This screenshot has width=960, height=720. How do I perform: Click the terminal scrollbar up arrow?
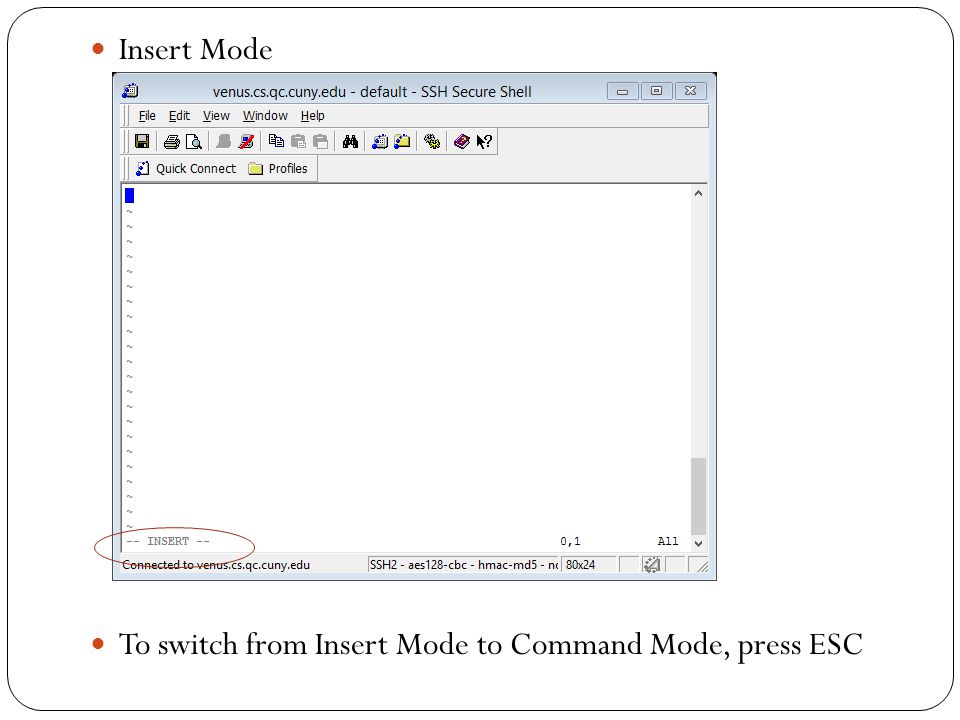pyautogui.click(x=698, y=193)
